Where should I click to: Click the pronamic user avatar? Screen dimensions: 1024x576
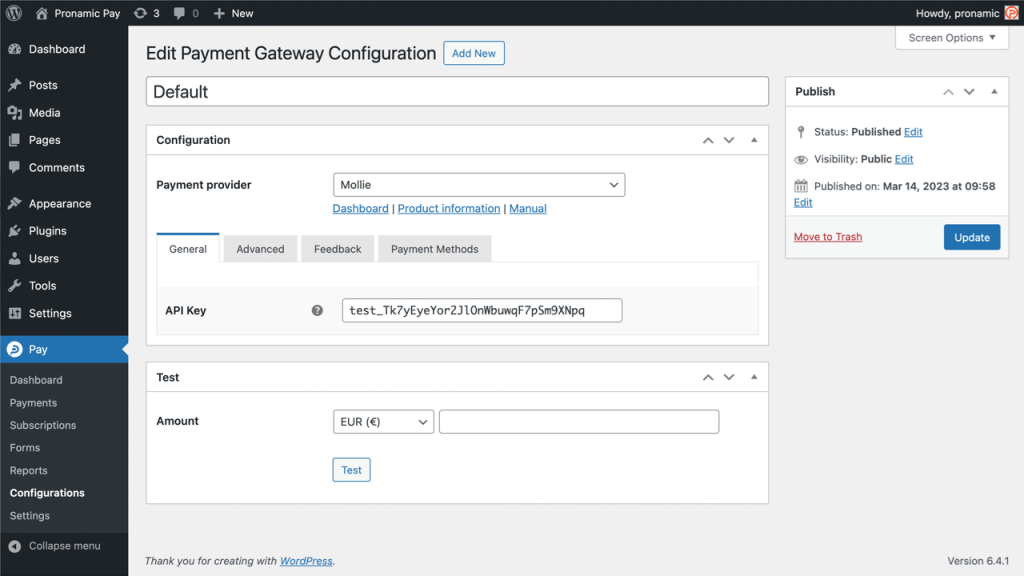point(1011,13)
